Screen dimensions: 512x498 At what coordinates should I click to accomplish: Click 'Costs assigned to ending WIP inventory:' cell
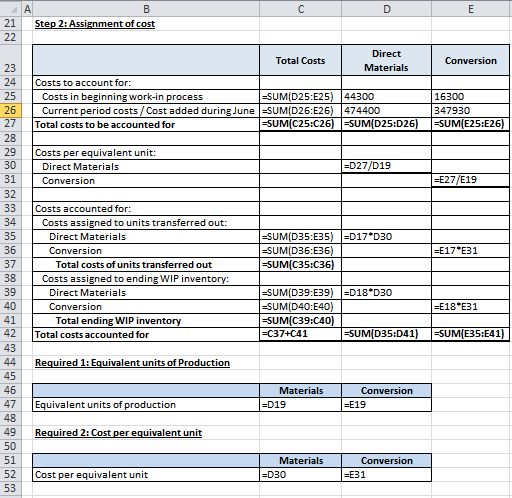146,278
